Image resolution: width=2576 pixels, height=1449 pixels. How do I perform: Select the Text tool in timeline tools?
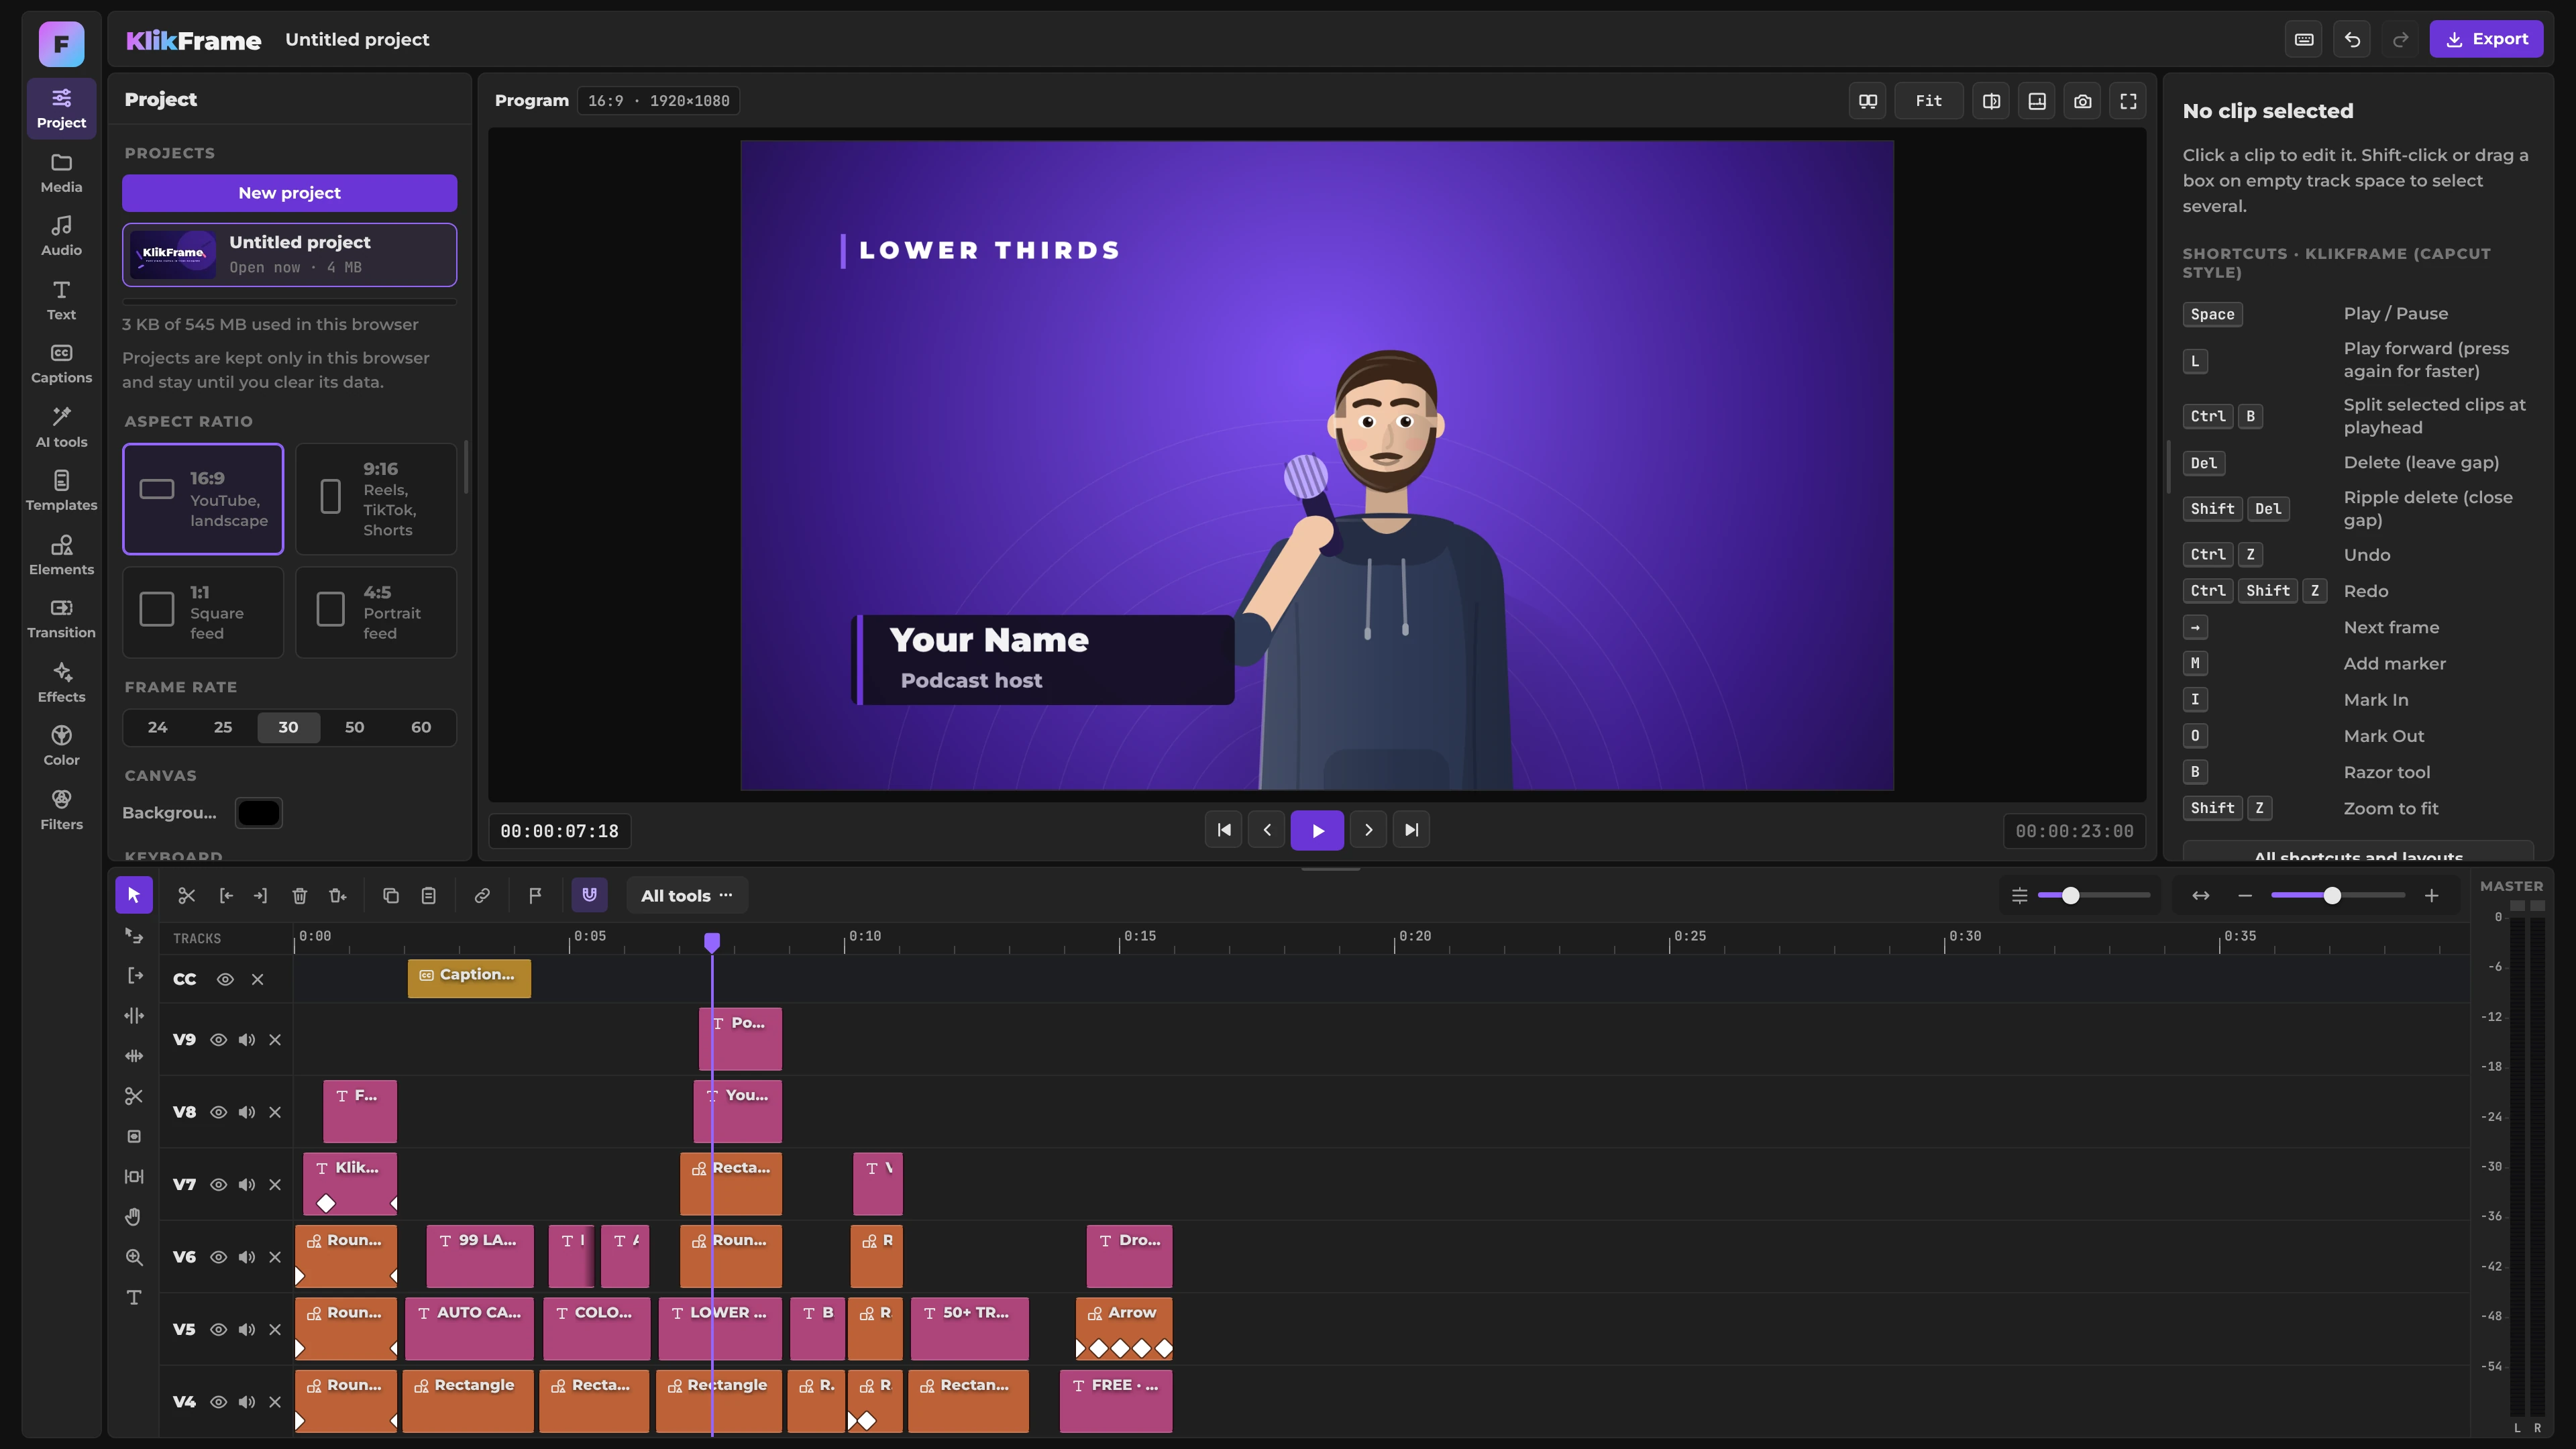134,1298
